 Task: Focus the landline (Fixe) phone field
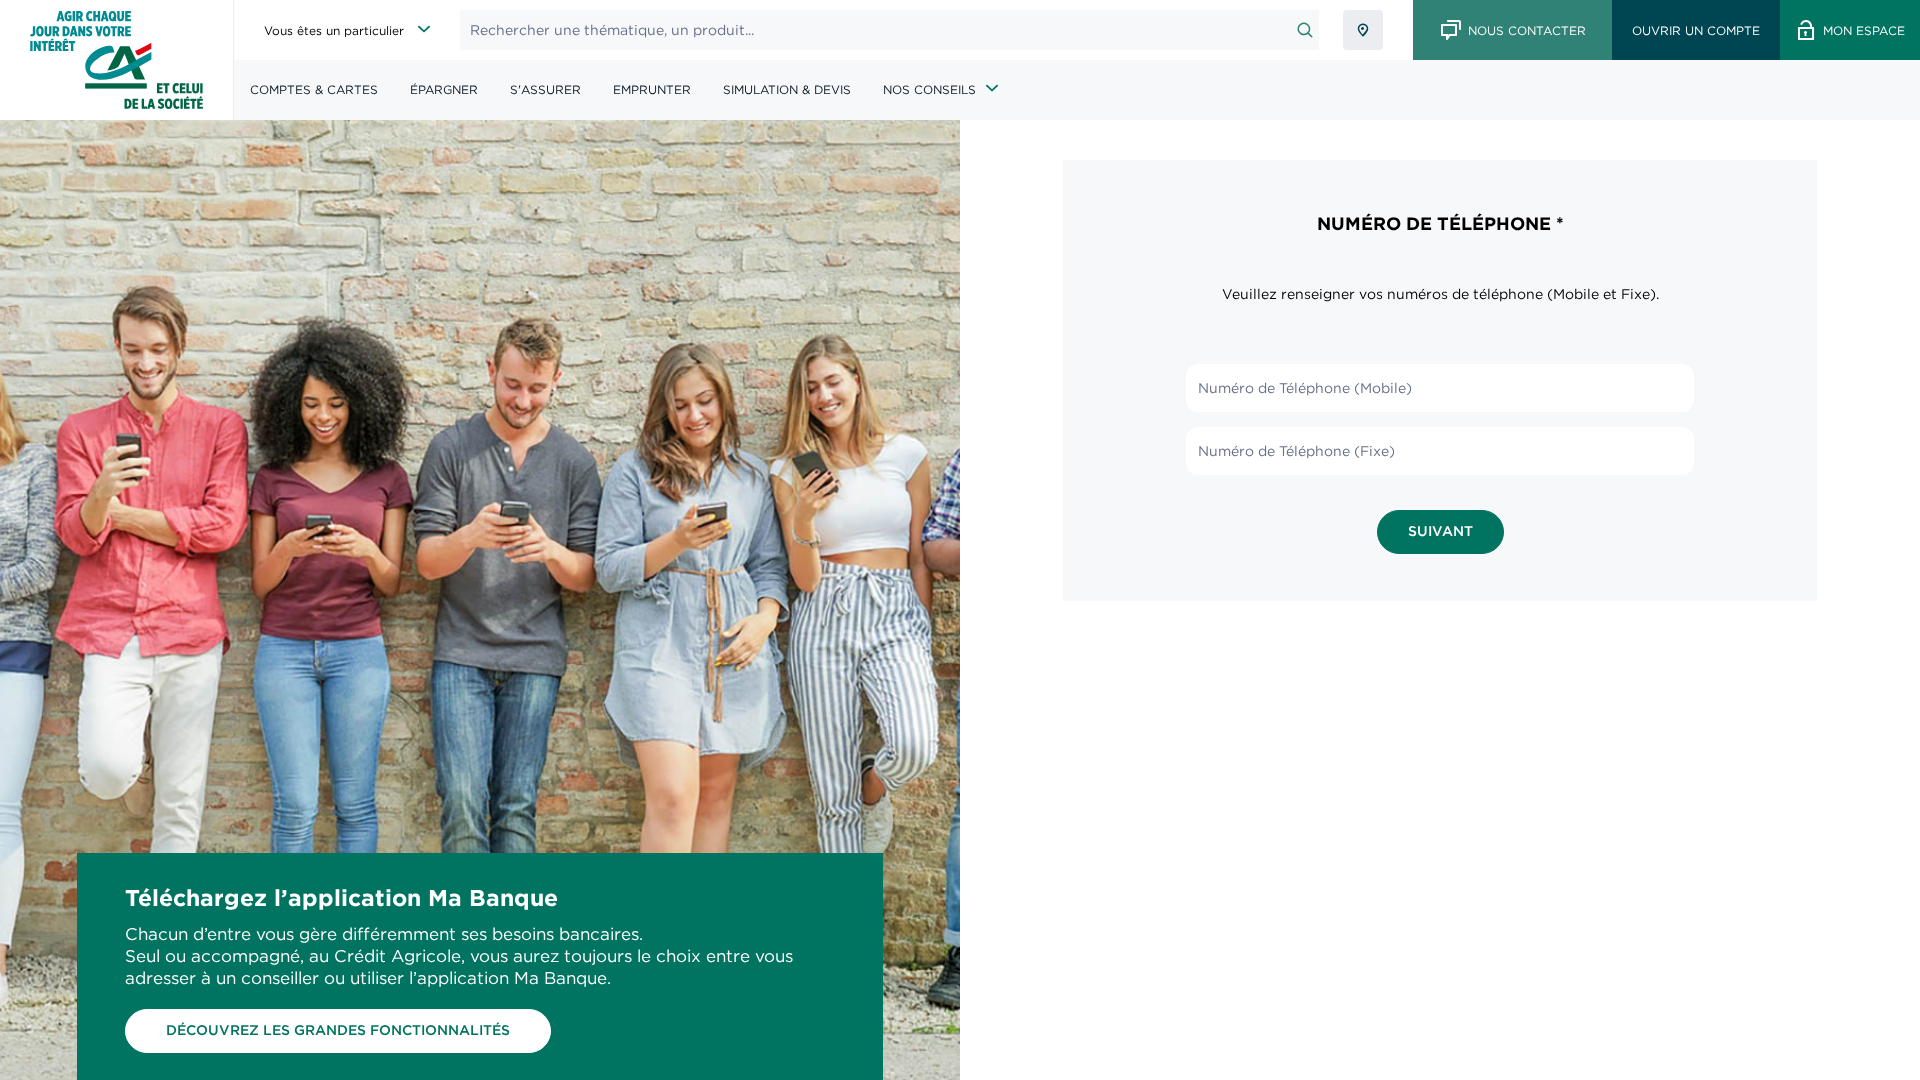(x=1440, y=451)
